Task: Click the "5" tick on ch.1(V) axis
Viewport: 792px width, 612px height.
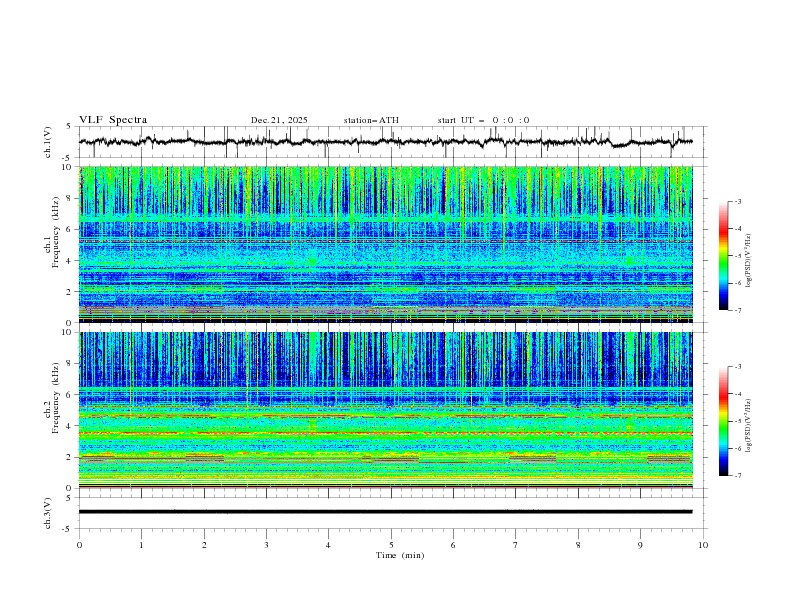Action: 69,127
